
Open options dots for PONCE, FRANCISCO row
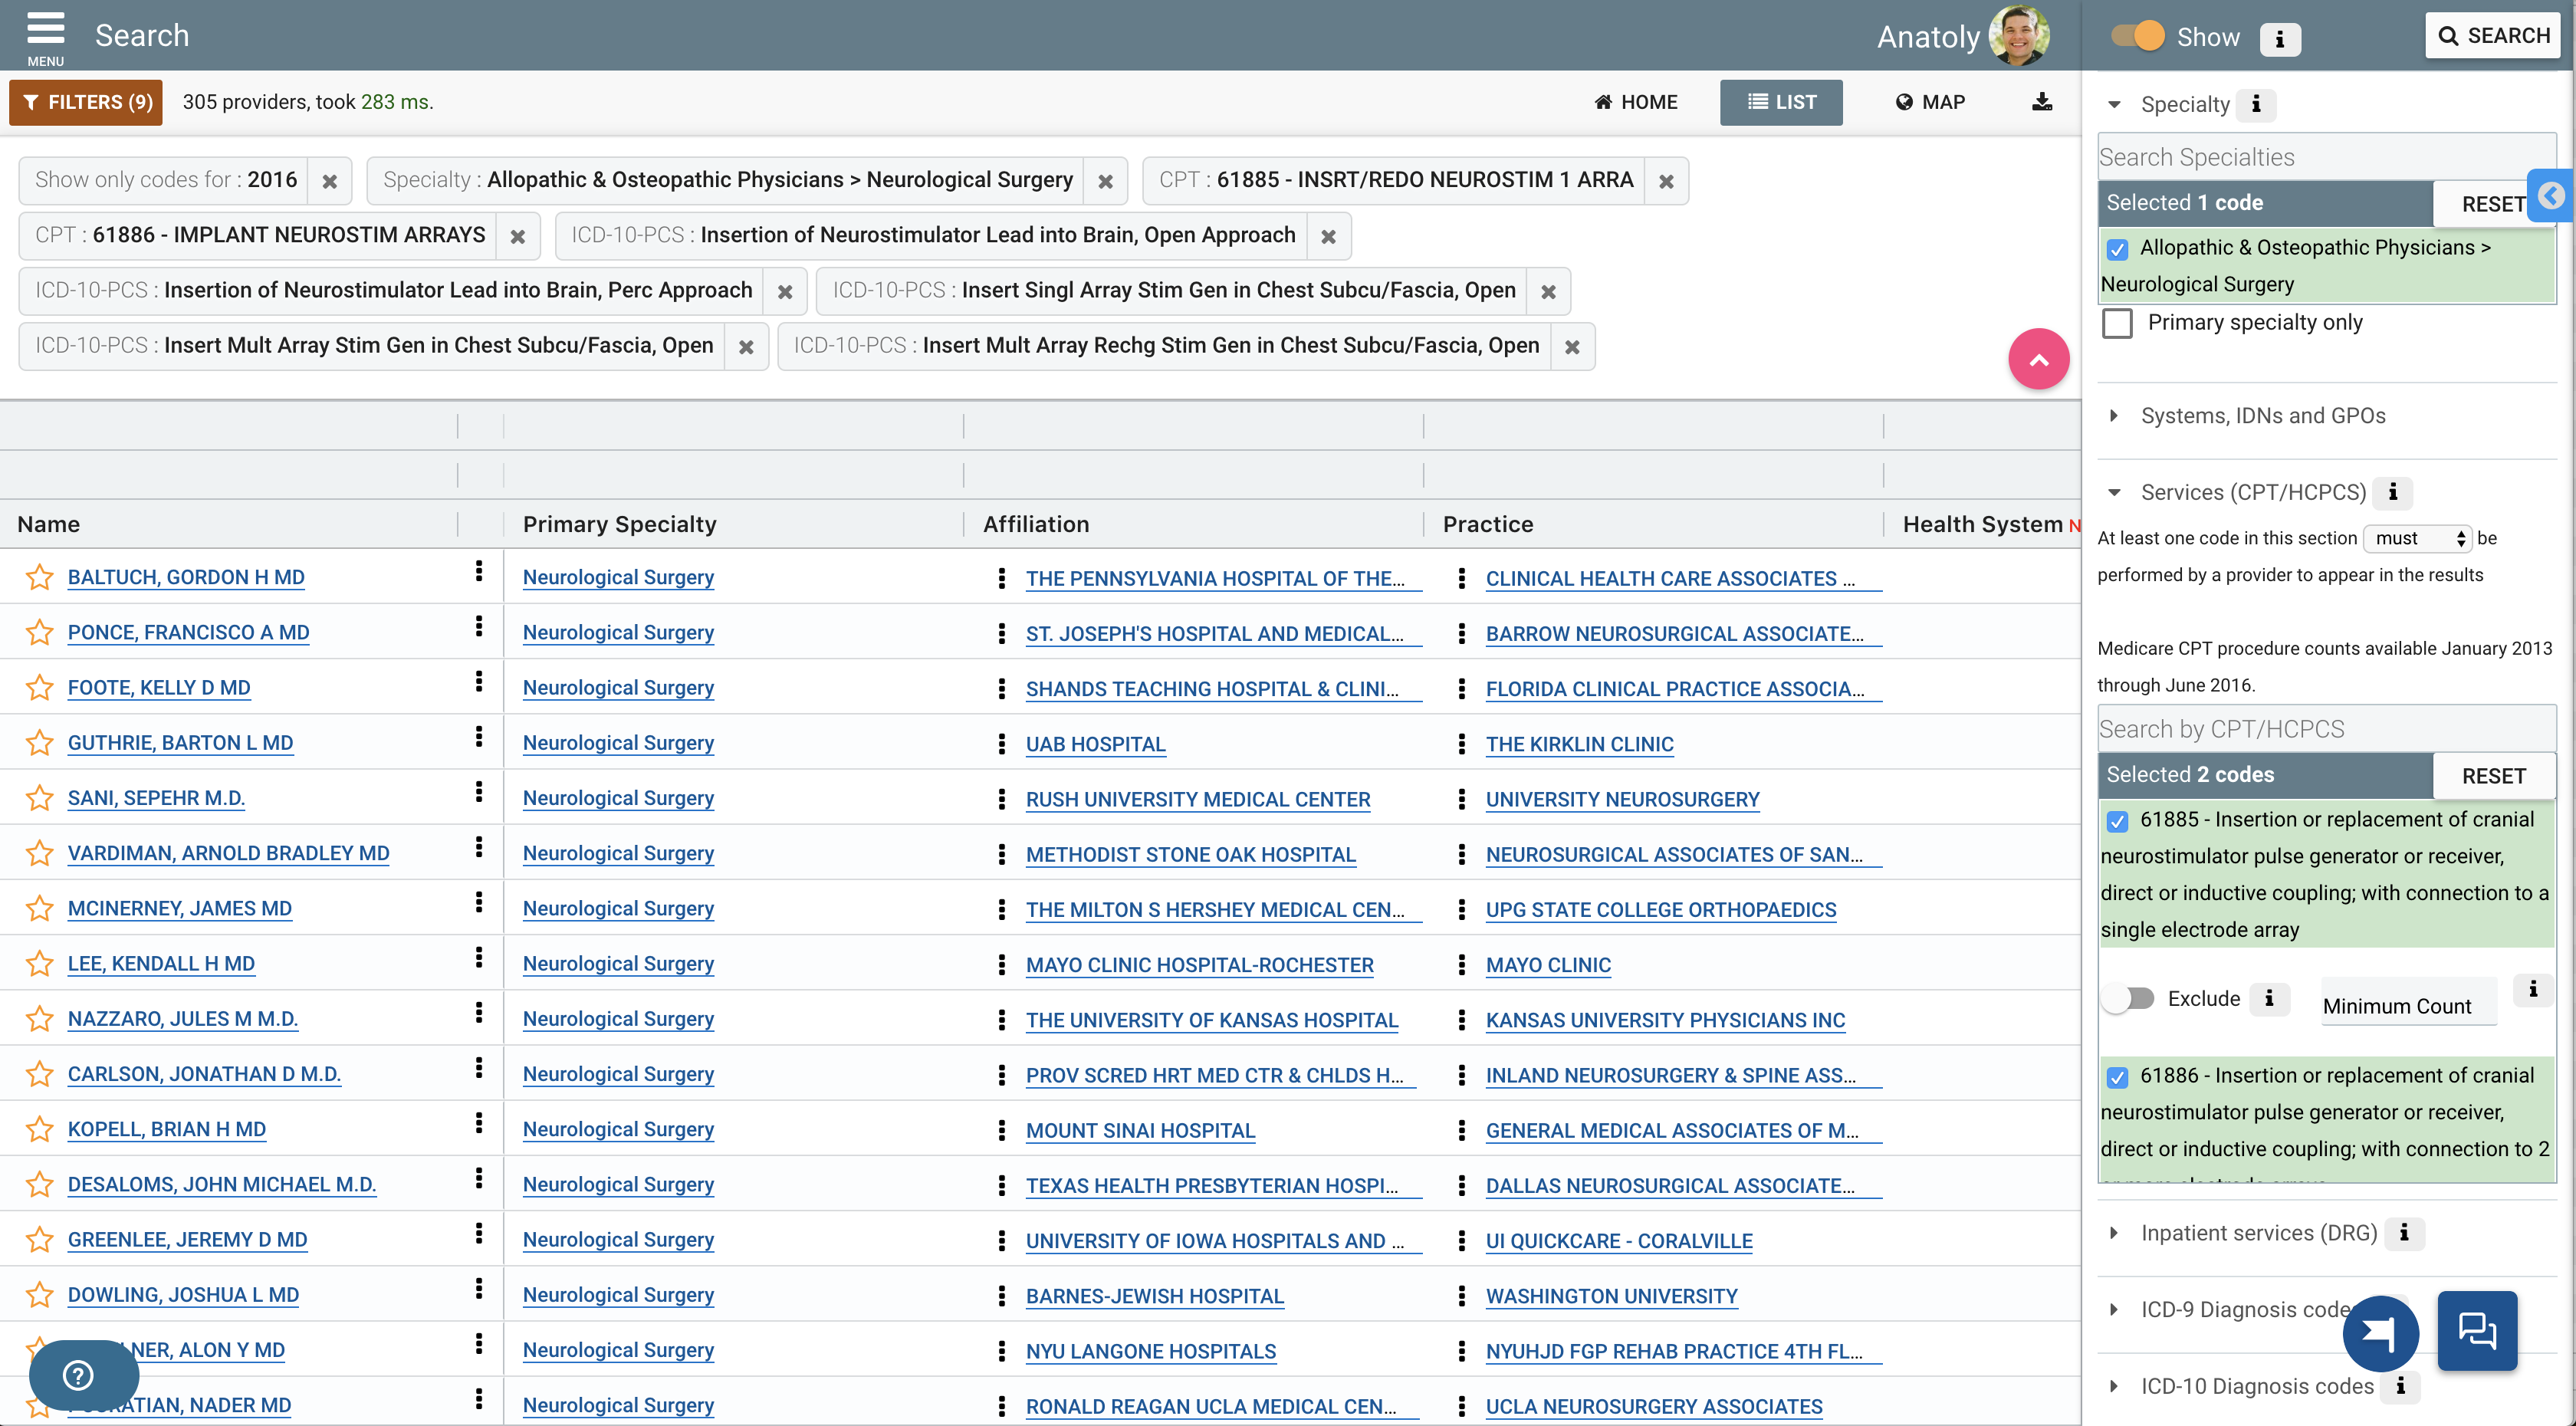479,627
